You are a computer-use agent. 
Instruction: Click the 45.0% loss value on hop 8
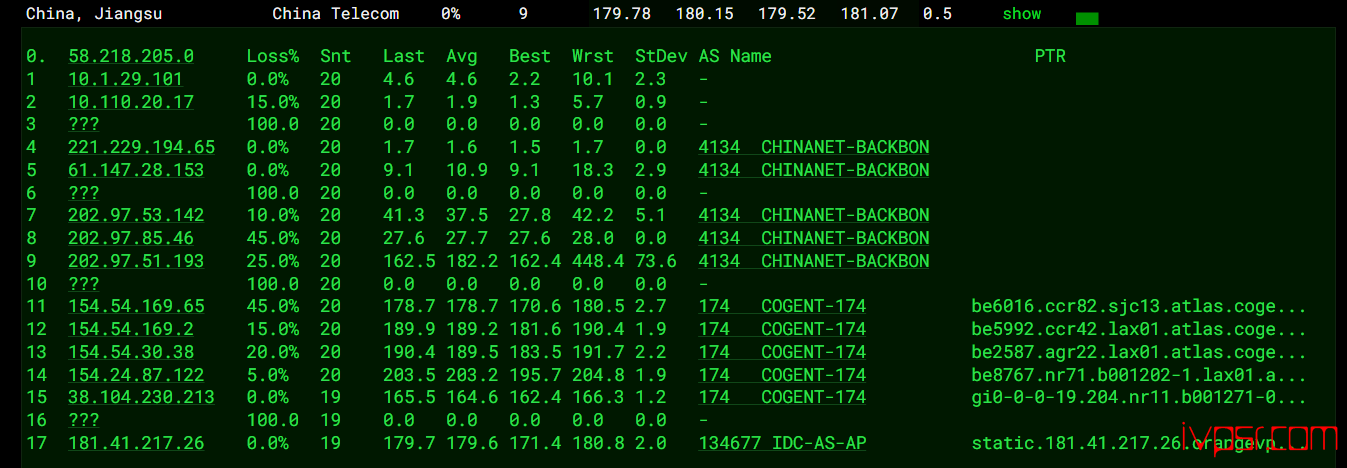coord(273,238)
